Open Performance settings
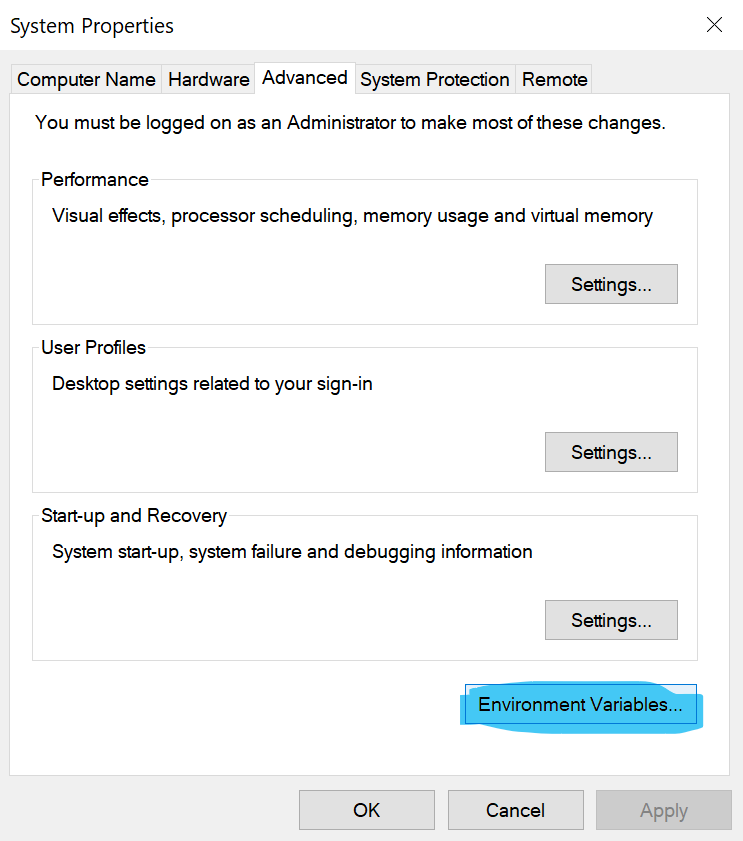The height and width of the screenshot is (841, 743). [611, 284]
